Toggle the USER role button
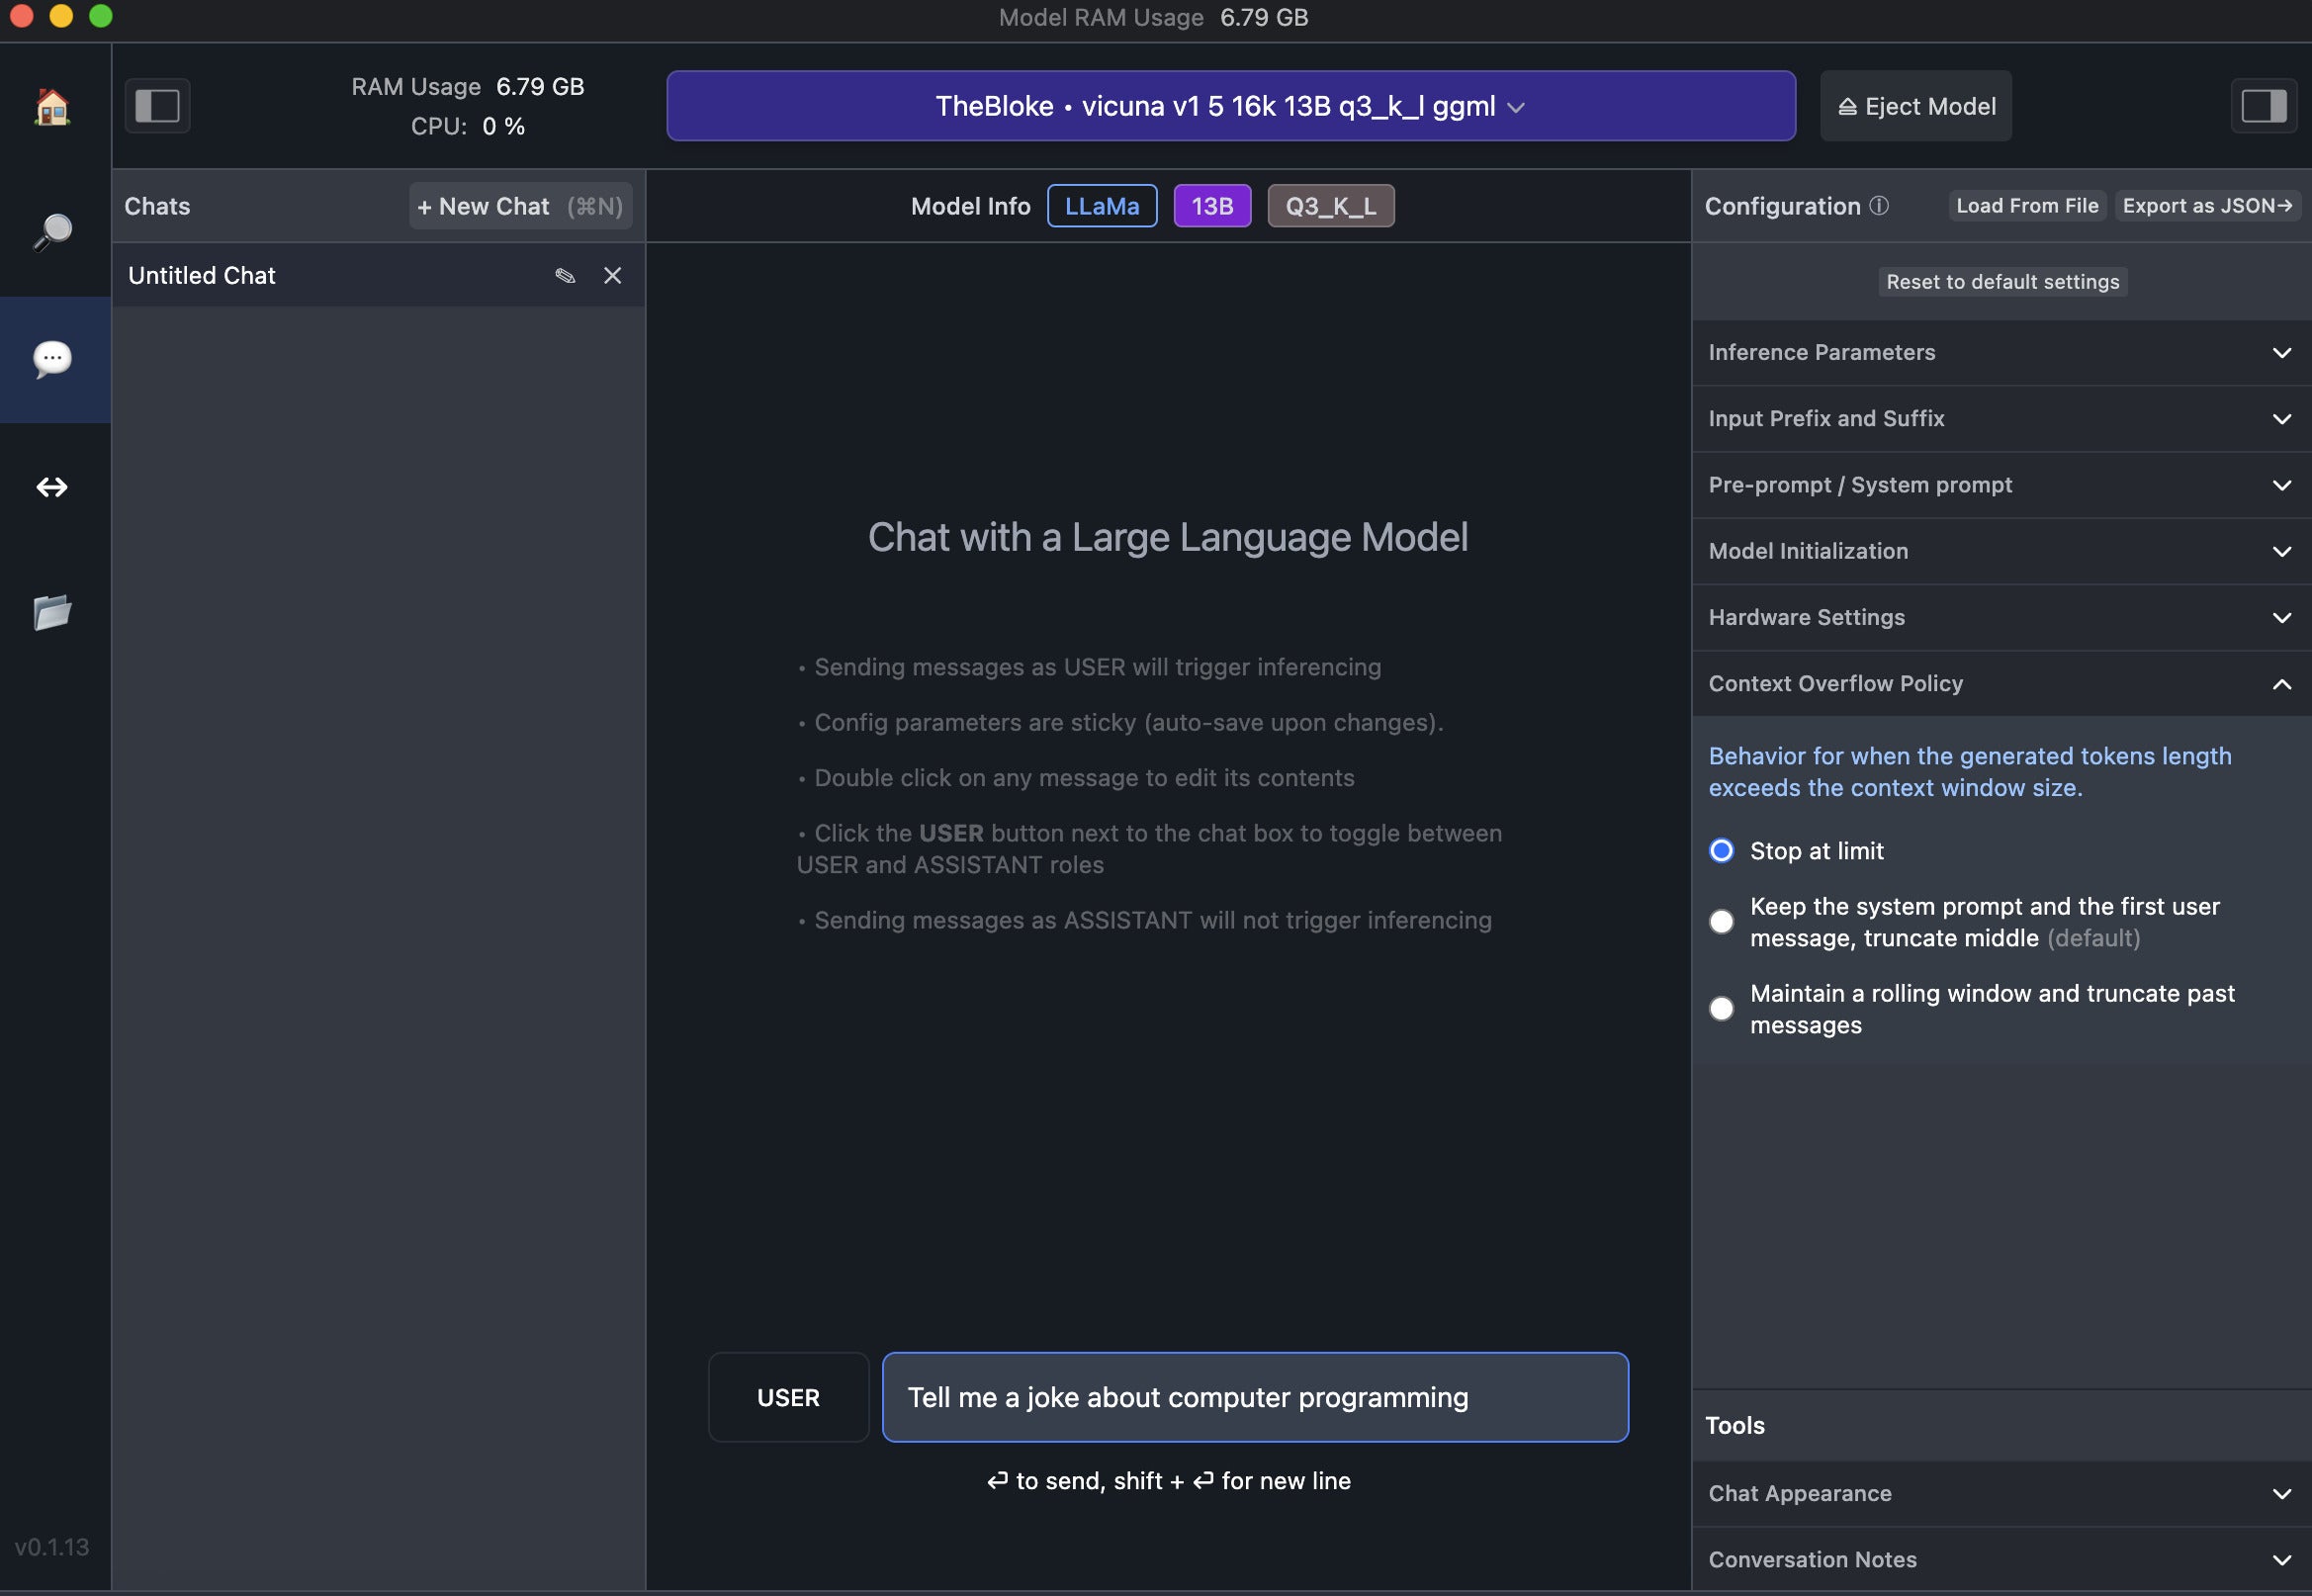The width and height of the screenshot is (2312, 1596). [788, 1397]
